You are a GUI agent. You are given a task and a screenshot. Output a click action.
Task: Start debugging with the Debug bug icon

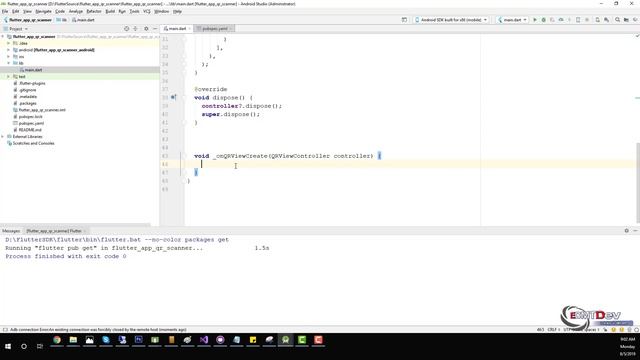tap(543, 20)
